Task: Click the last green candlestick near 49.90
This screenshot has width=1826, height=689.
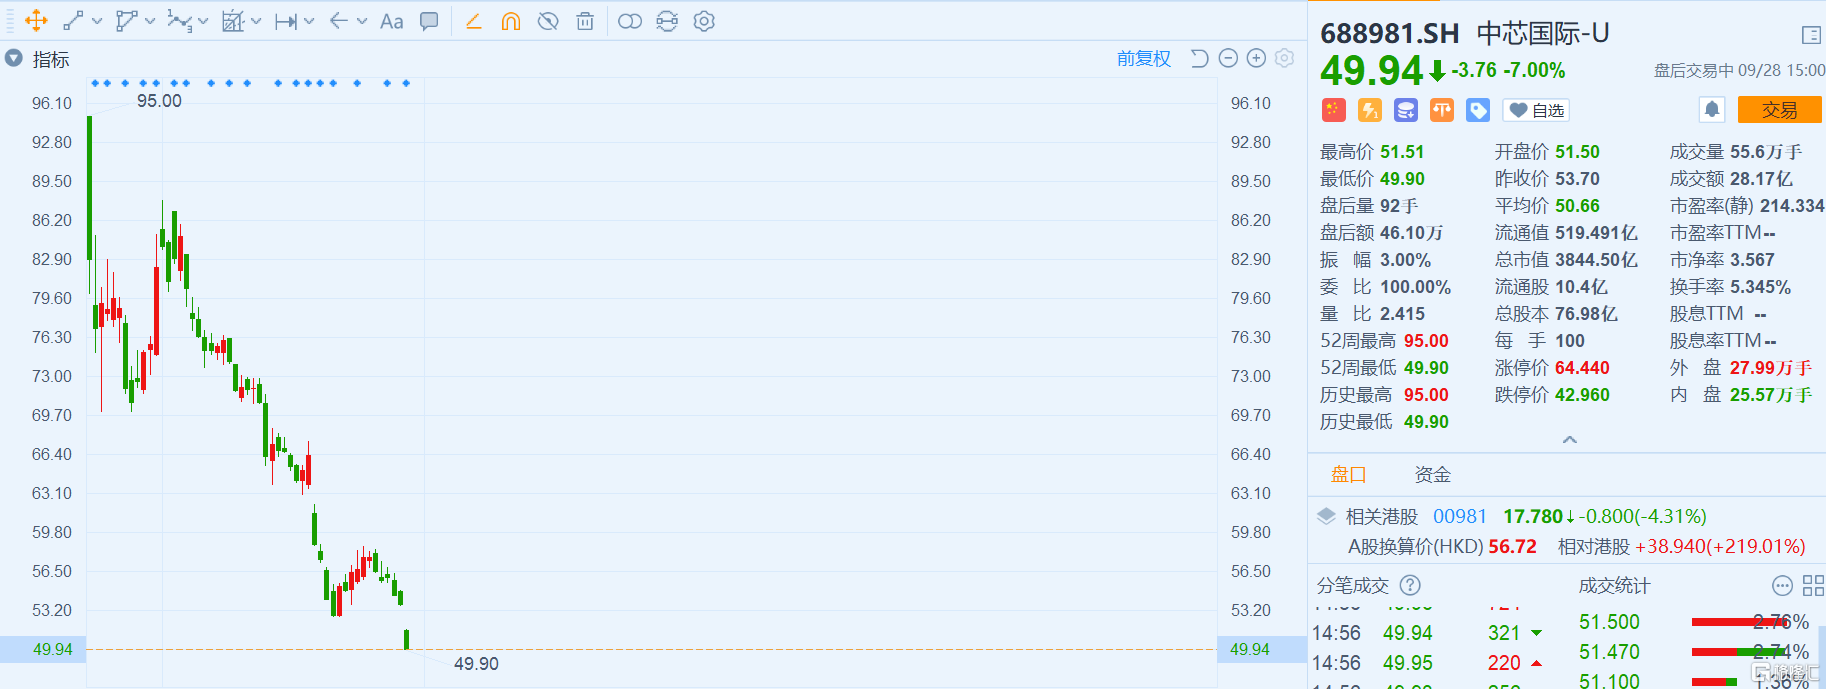Action: (406, 639)
